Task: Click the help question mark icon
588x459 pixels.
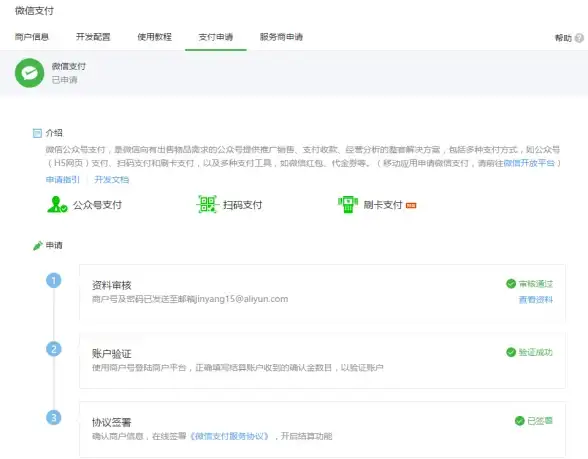Action: 579,38
